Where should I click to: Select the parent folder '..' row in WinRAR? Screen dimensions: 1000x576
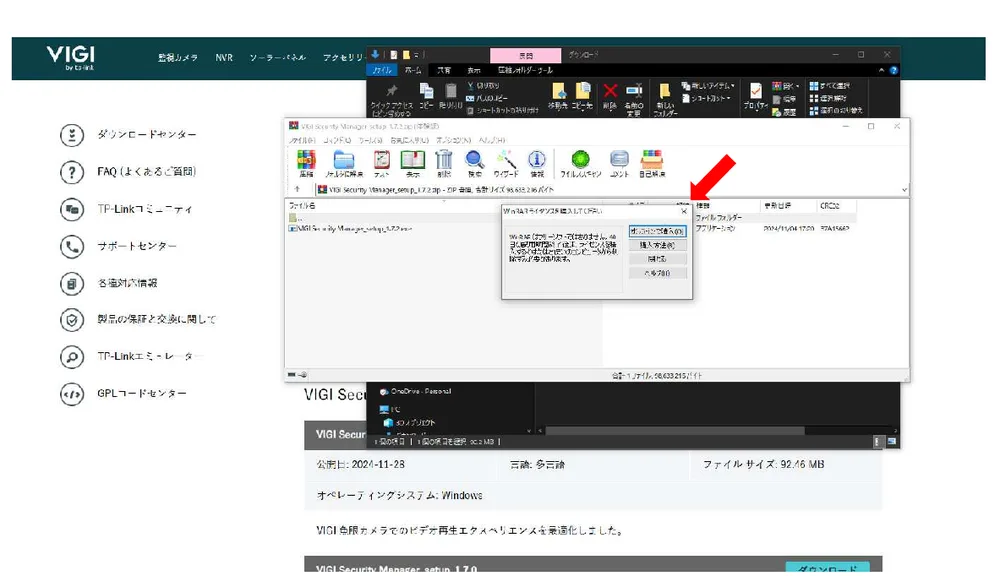click(x=295, y=218)
